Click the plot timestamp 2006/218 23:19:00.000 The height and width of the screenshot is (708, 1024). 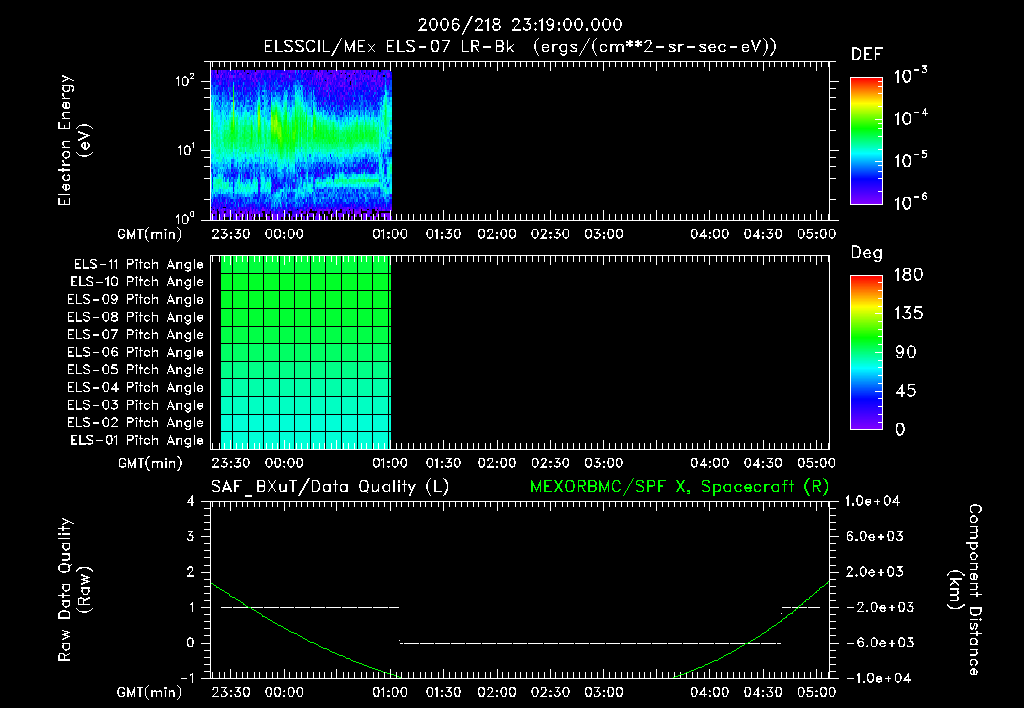[520, 25]
